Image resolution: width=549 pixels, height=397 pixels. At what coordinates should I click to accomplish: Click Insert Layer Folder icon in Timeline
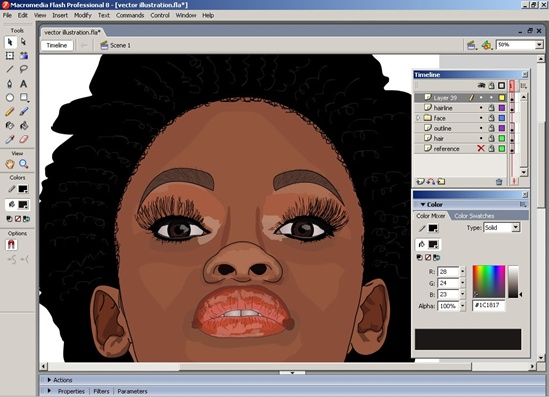[441, 181]
